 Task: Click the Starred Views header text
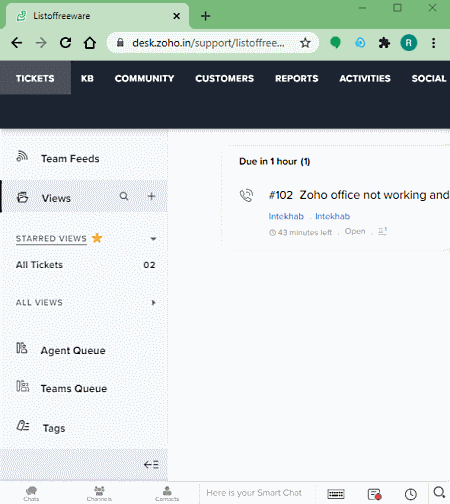click(51, 239)
